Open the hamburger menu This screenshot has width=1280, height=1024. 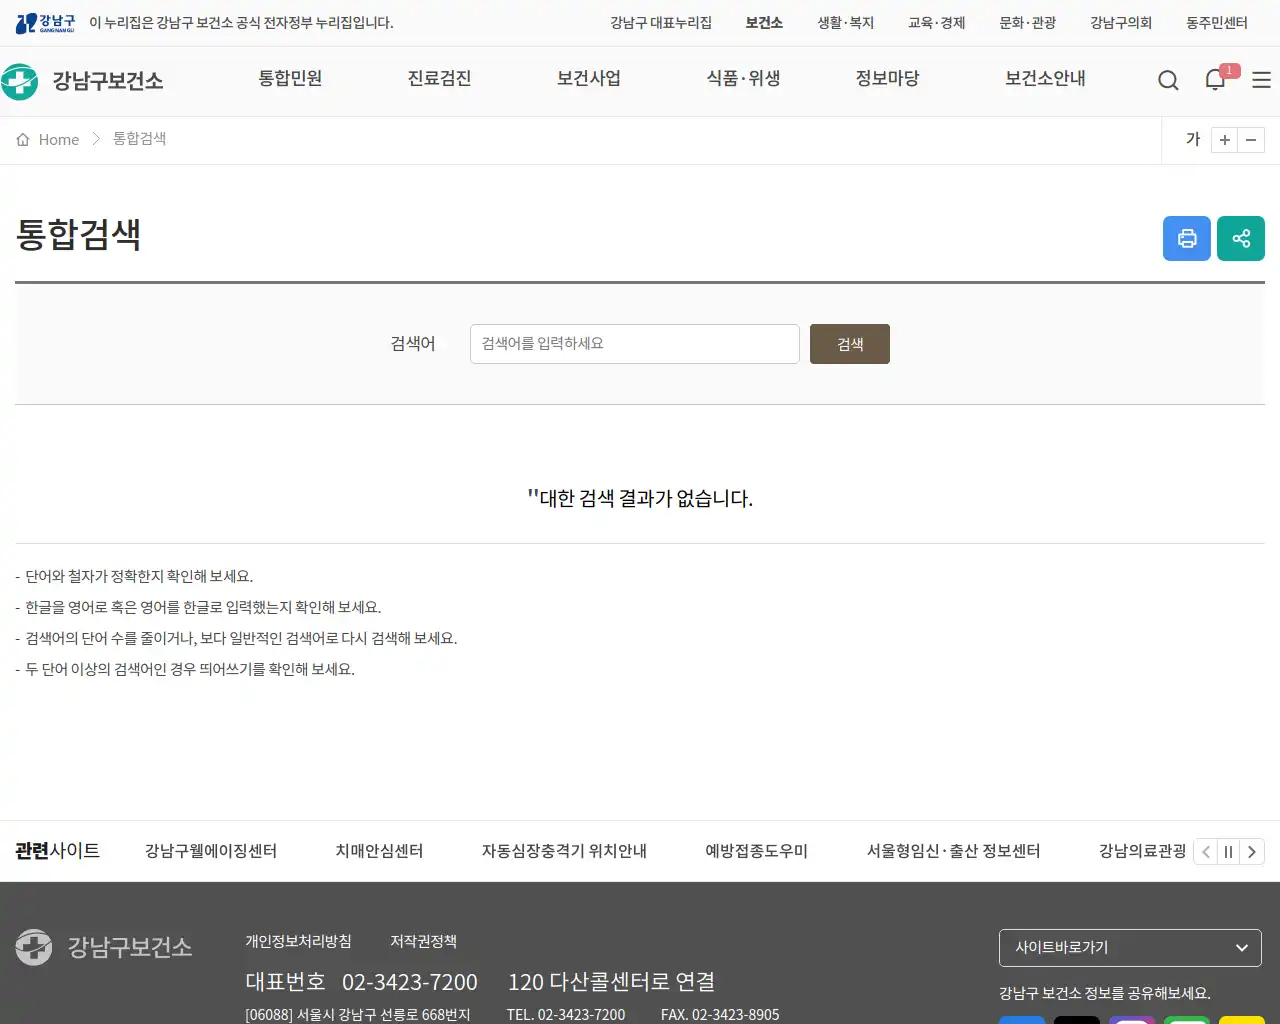click(1261, 80)
